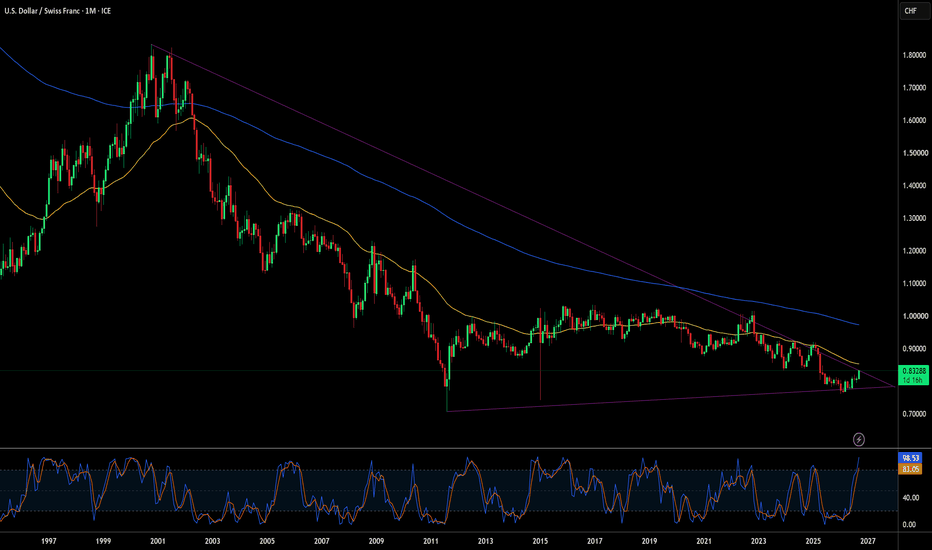932x550 pixels.
Task: Open the CHF currency selector
Action: 910,11
